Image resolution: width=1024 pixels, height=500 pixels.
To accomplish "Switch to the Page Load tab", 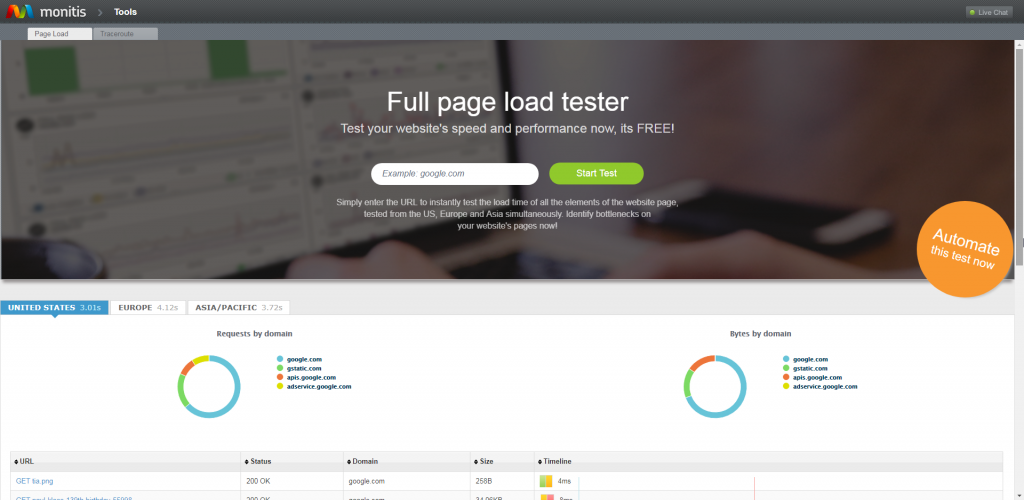I will click(59, 34).
